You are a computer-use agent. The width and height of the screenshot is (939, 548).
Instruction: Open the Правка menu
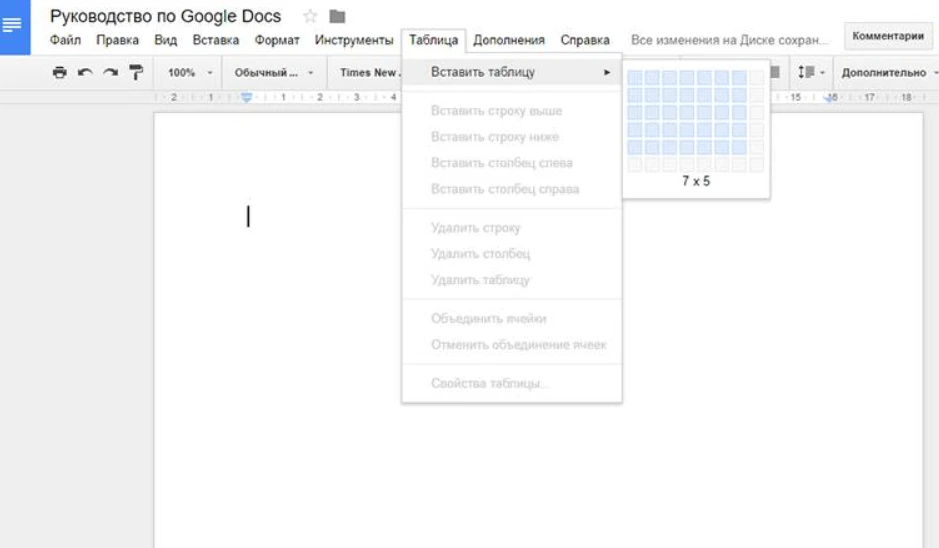pyautogui.click(x=117, y=40)
